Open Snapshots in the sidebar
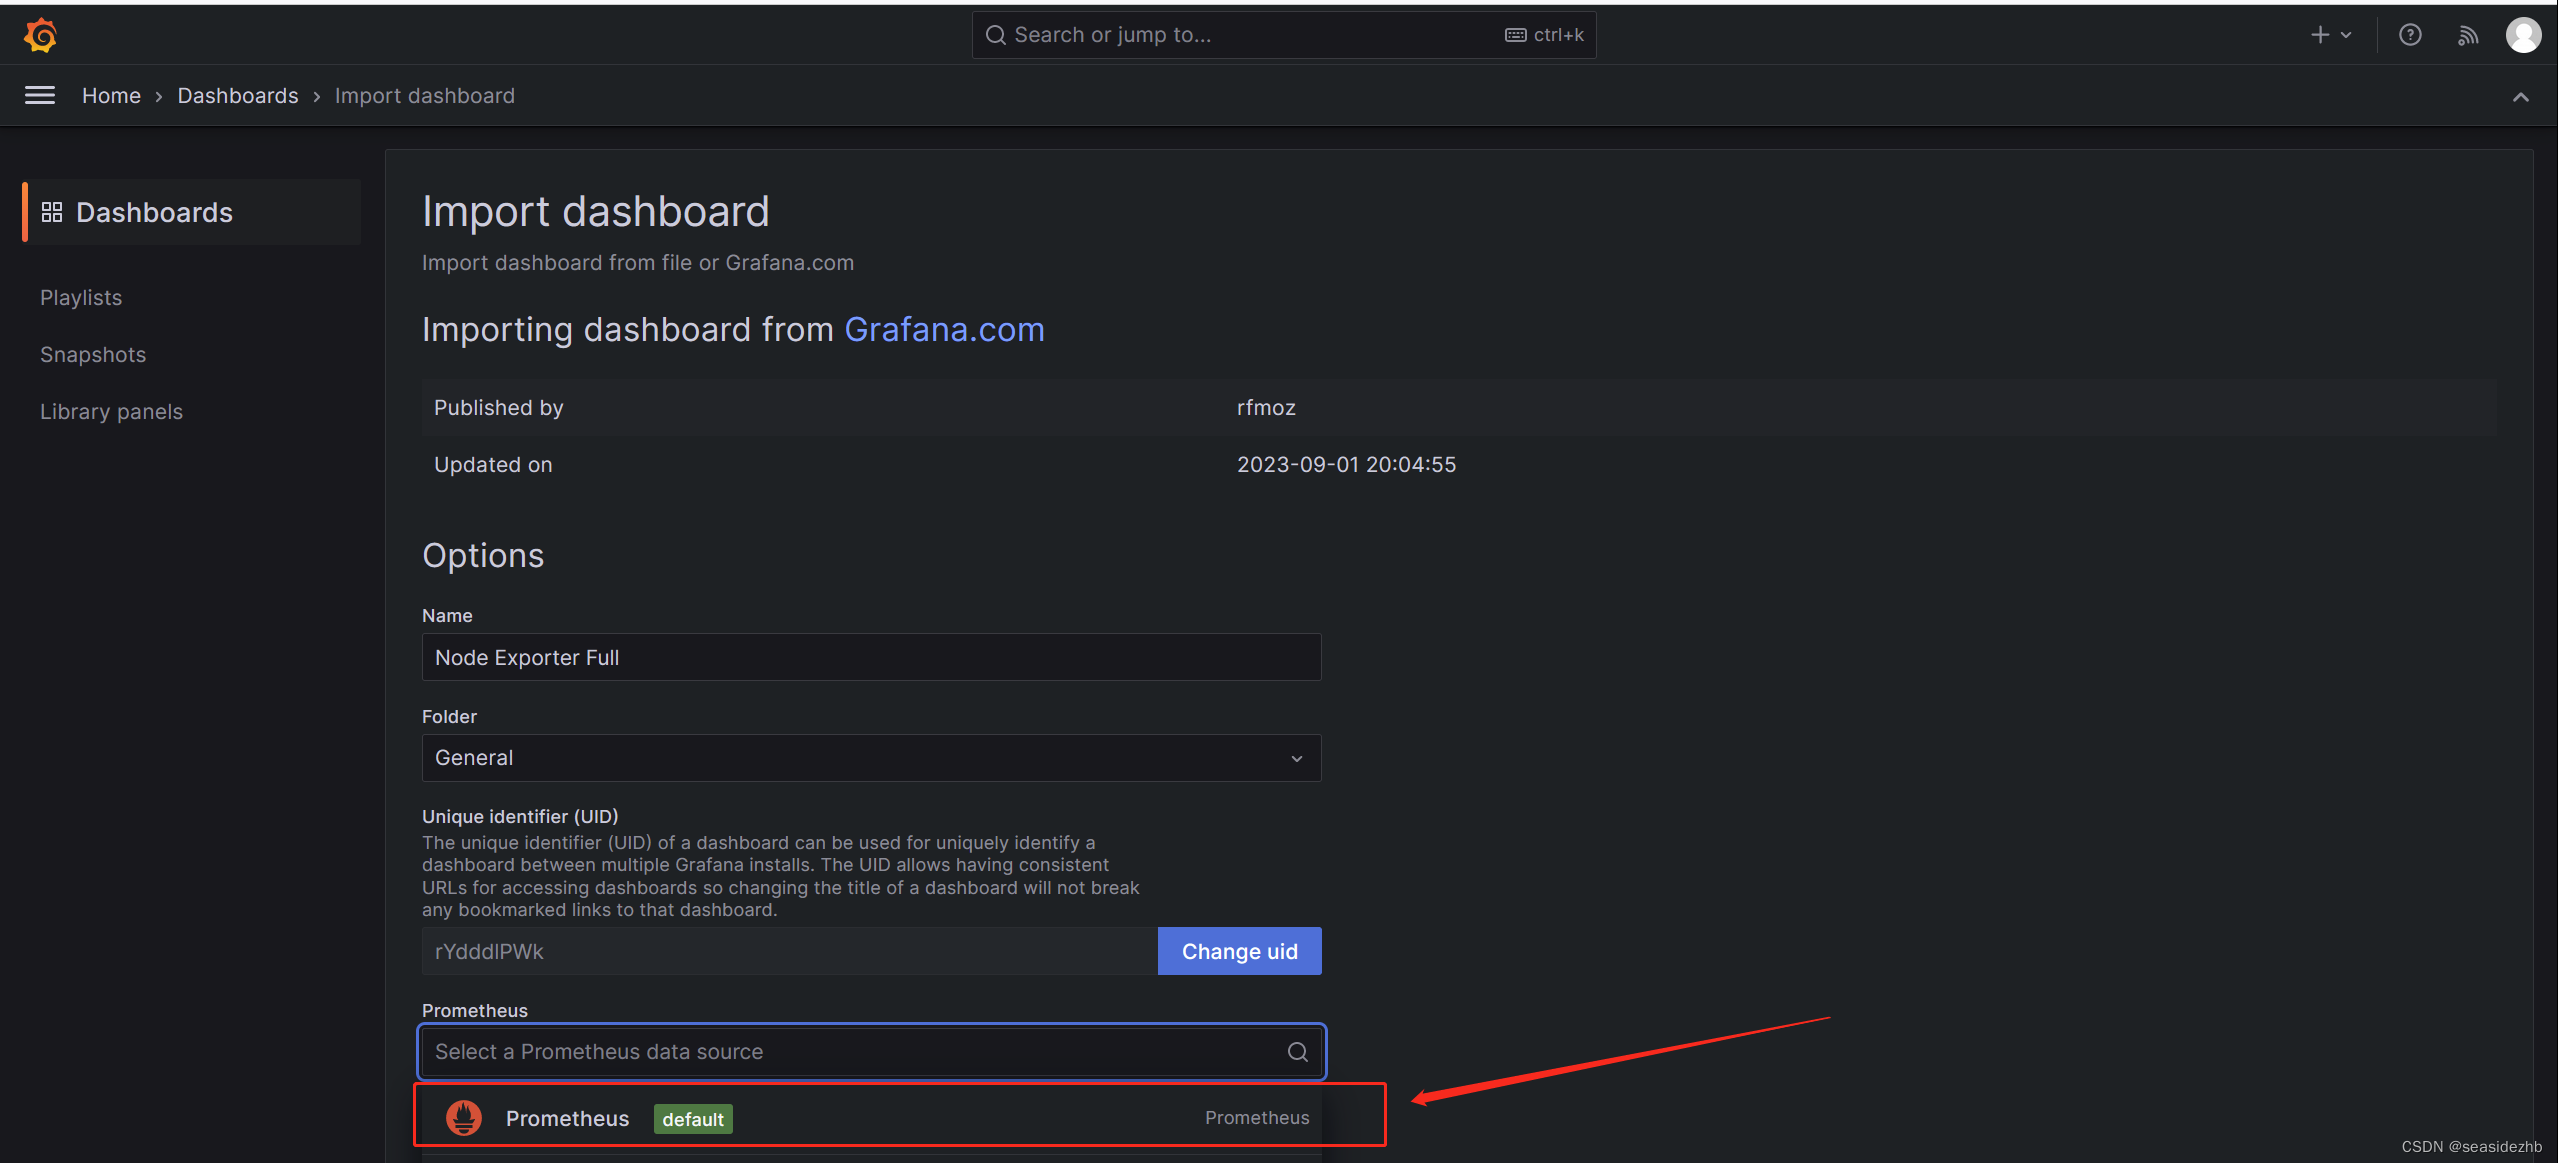This screenshot has width=2558, height=1163. click(x=93, y=354)
